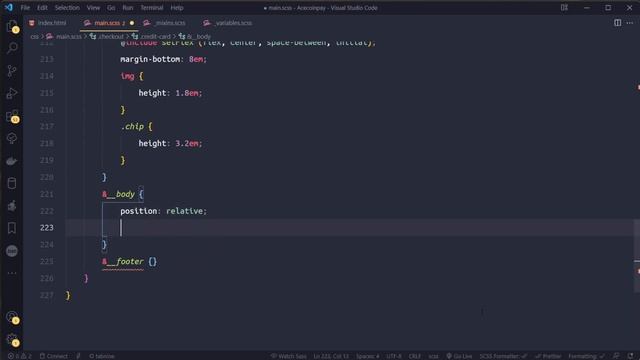Click Go Live in the status bar
This screenshot has width=640, height=360.
click(x=459, y=356)
